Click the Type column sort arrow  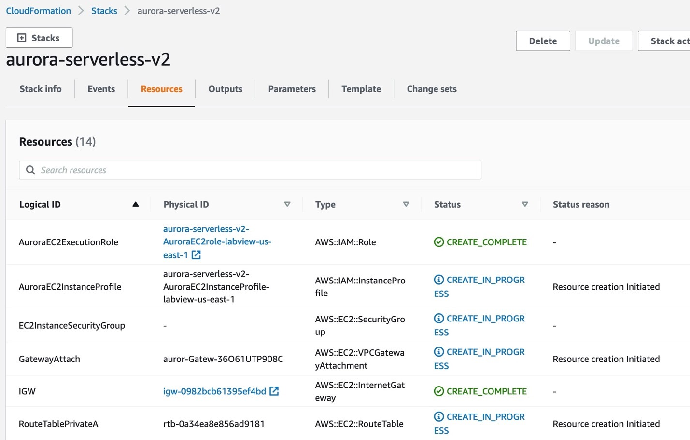[406, 204]
